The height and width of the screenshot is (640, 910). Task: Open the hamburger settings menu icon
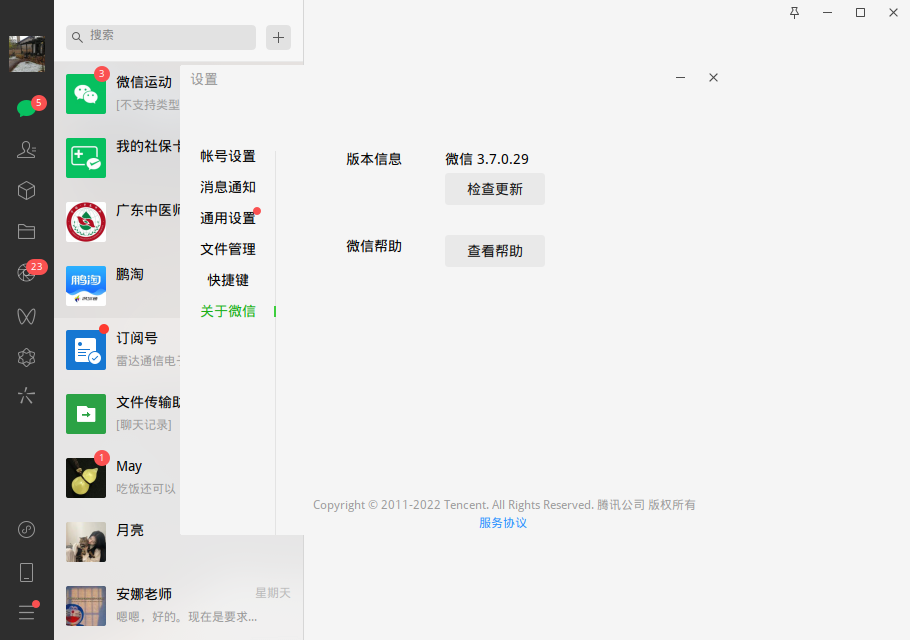click(x=27, y=612)
